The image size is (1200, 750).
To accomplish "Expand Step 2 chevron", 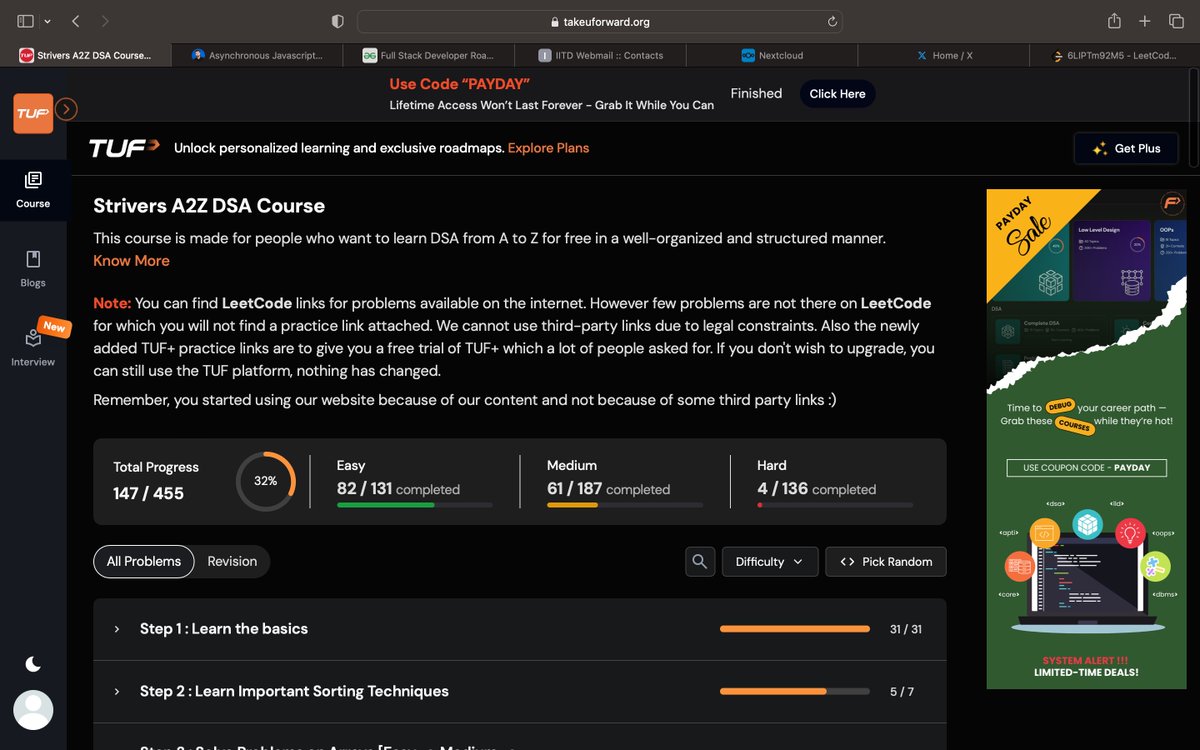I will (117, 691).
